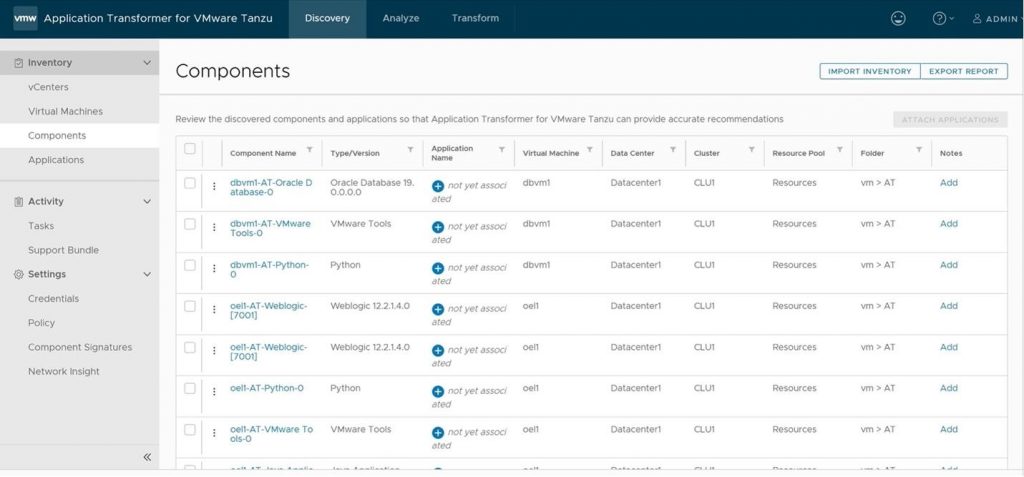Click plus icon to associate dbvm1-AT-Oracle Database application
1024x477 pixels.
[x=438, y=186]
